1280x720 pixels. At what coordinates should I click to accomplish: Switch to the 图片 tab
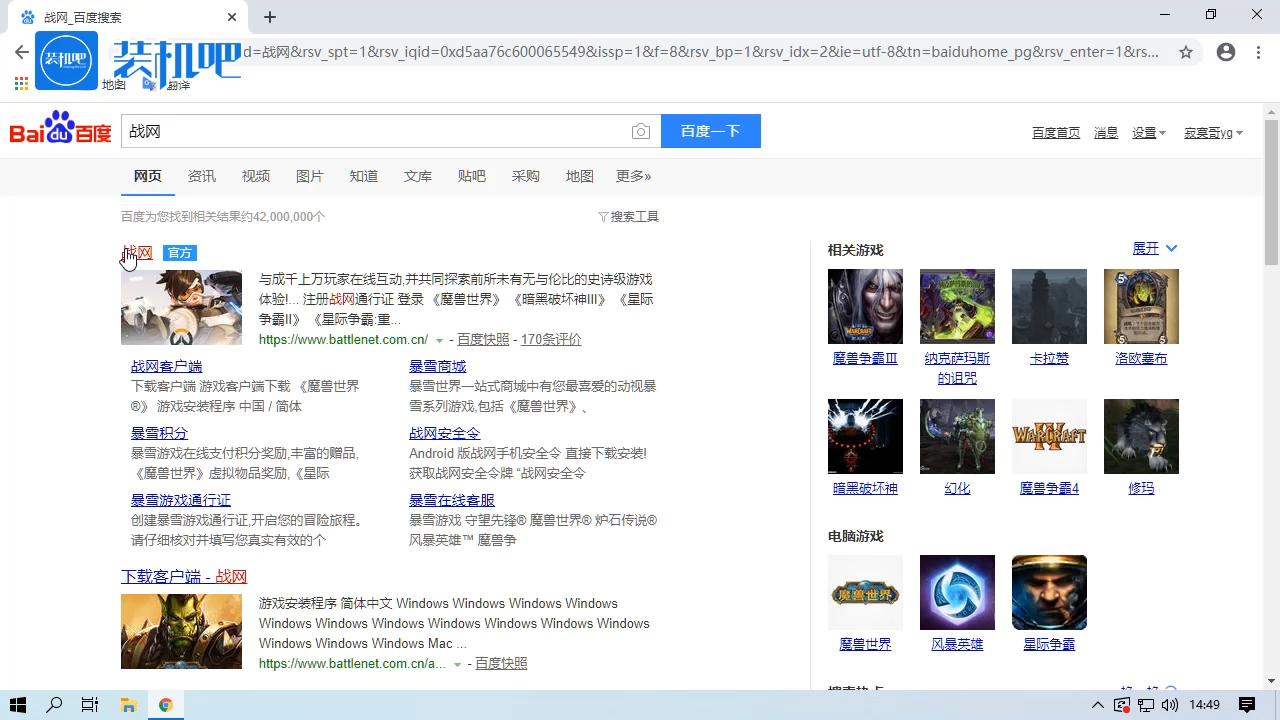[309, 176]
